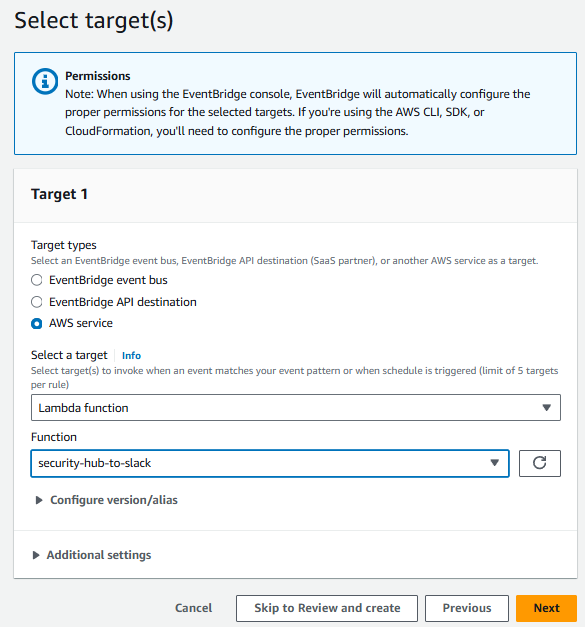
Task: Click Skip to Review and create
Action: click(327, 608)
